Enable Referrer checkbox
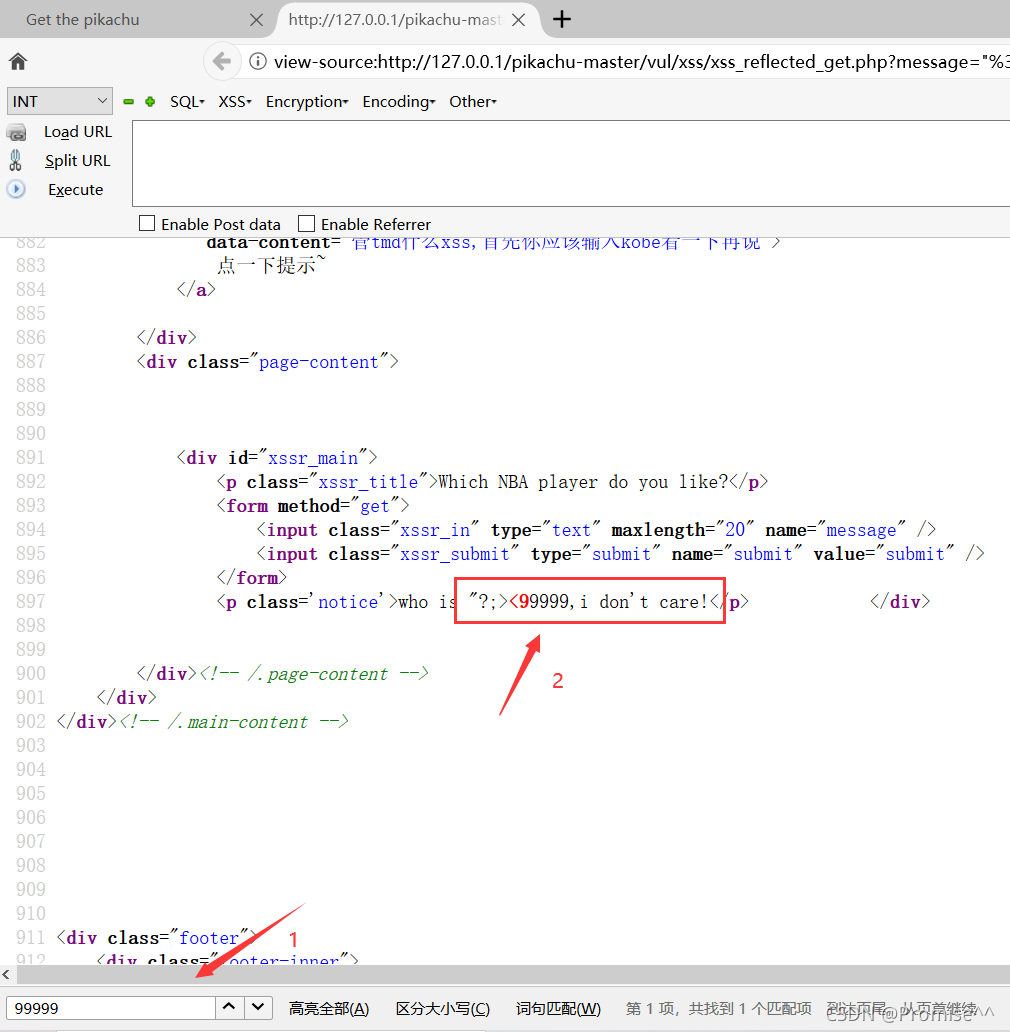Image resolution: width=1010 pixels, height=1032 pixels. (306, 223)
